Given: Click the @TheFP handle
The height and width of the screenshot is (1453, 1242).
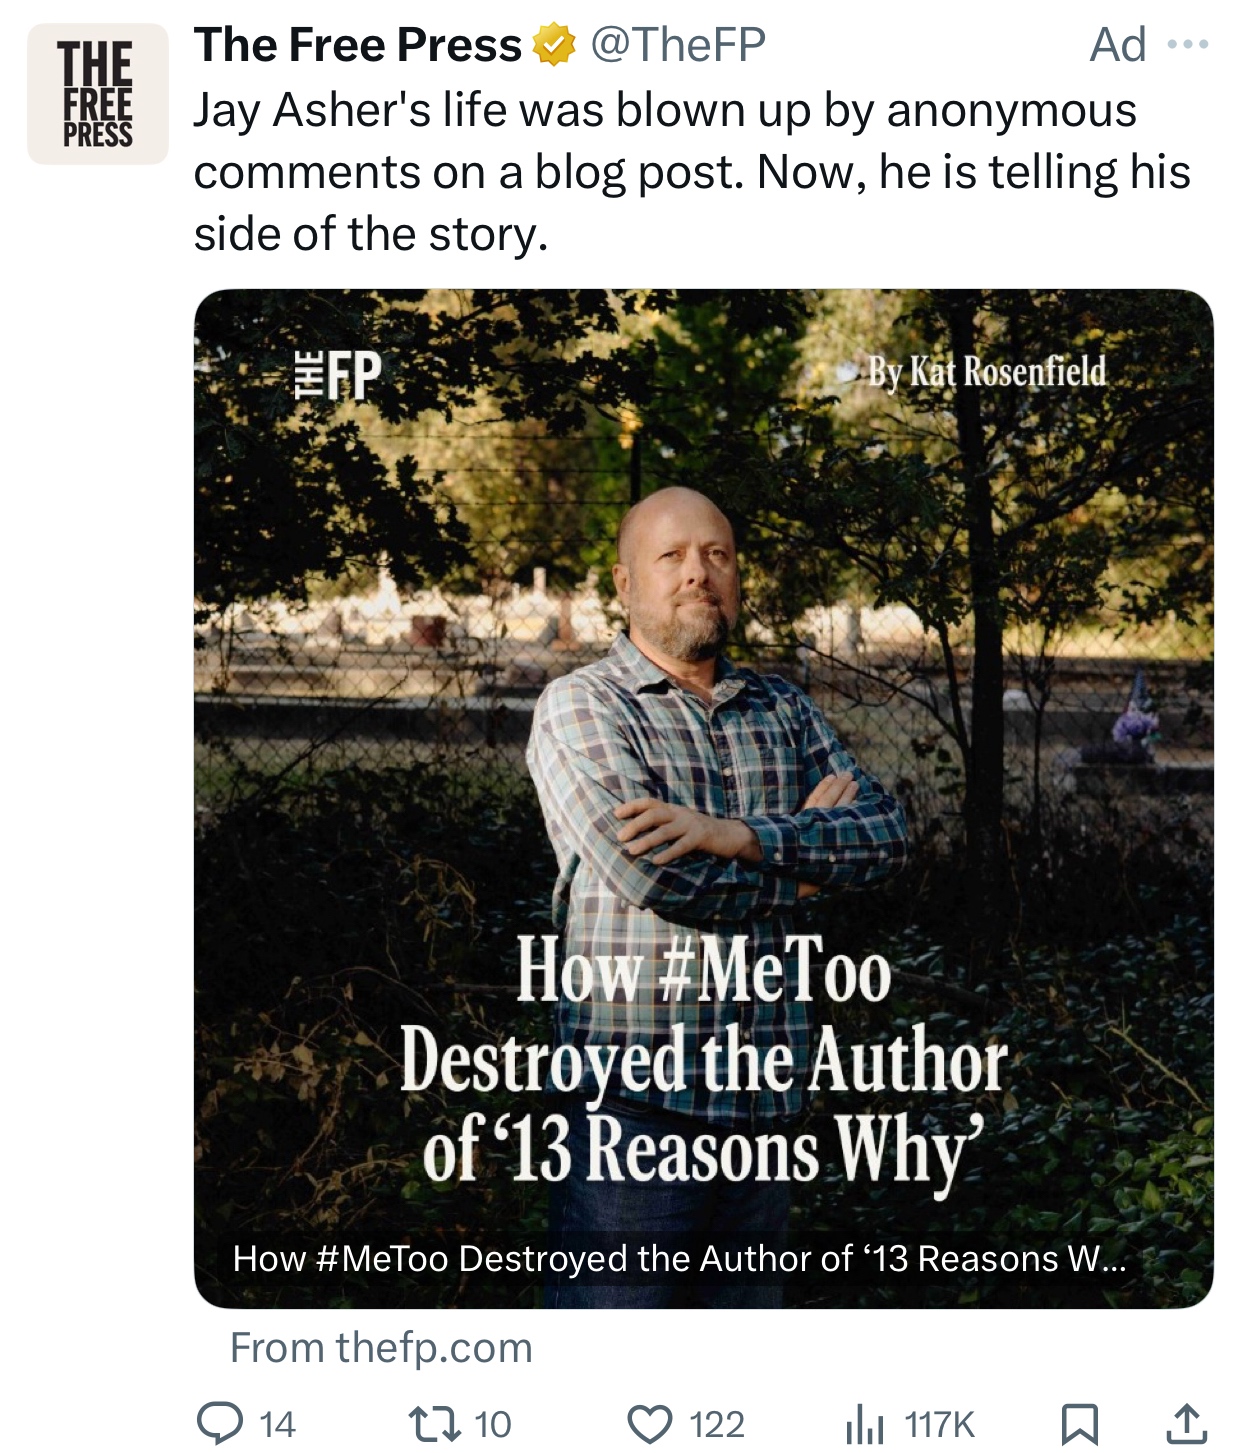Looking at the screenshot, I should [678, 46].
